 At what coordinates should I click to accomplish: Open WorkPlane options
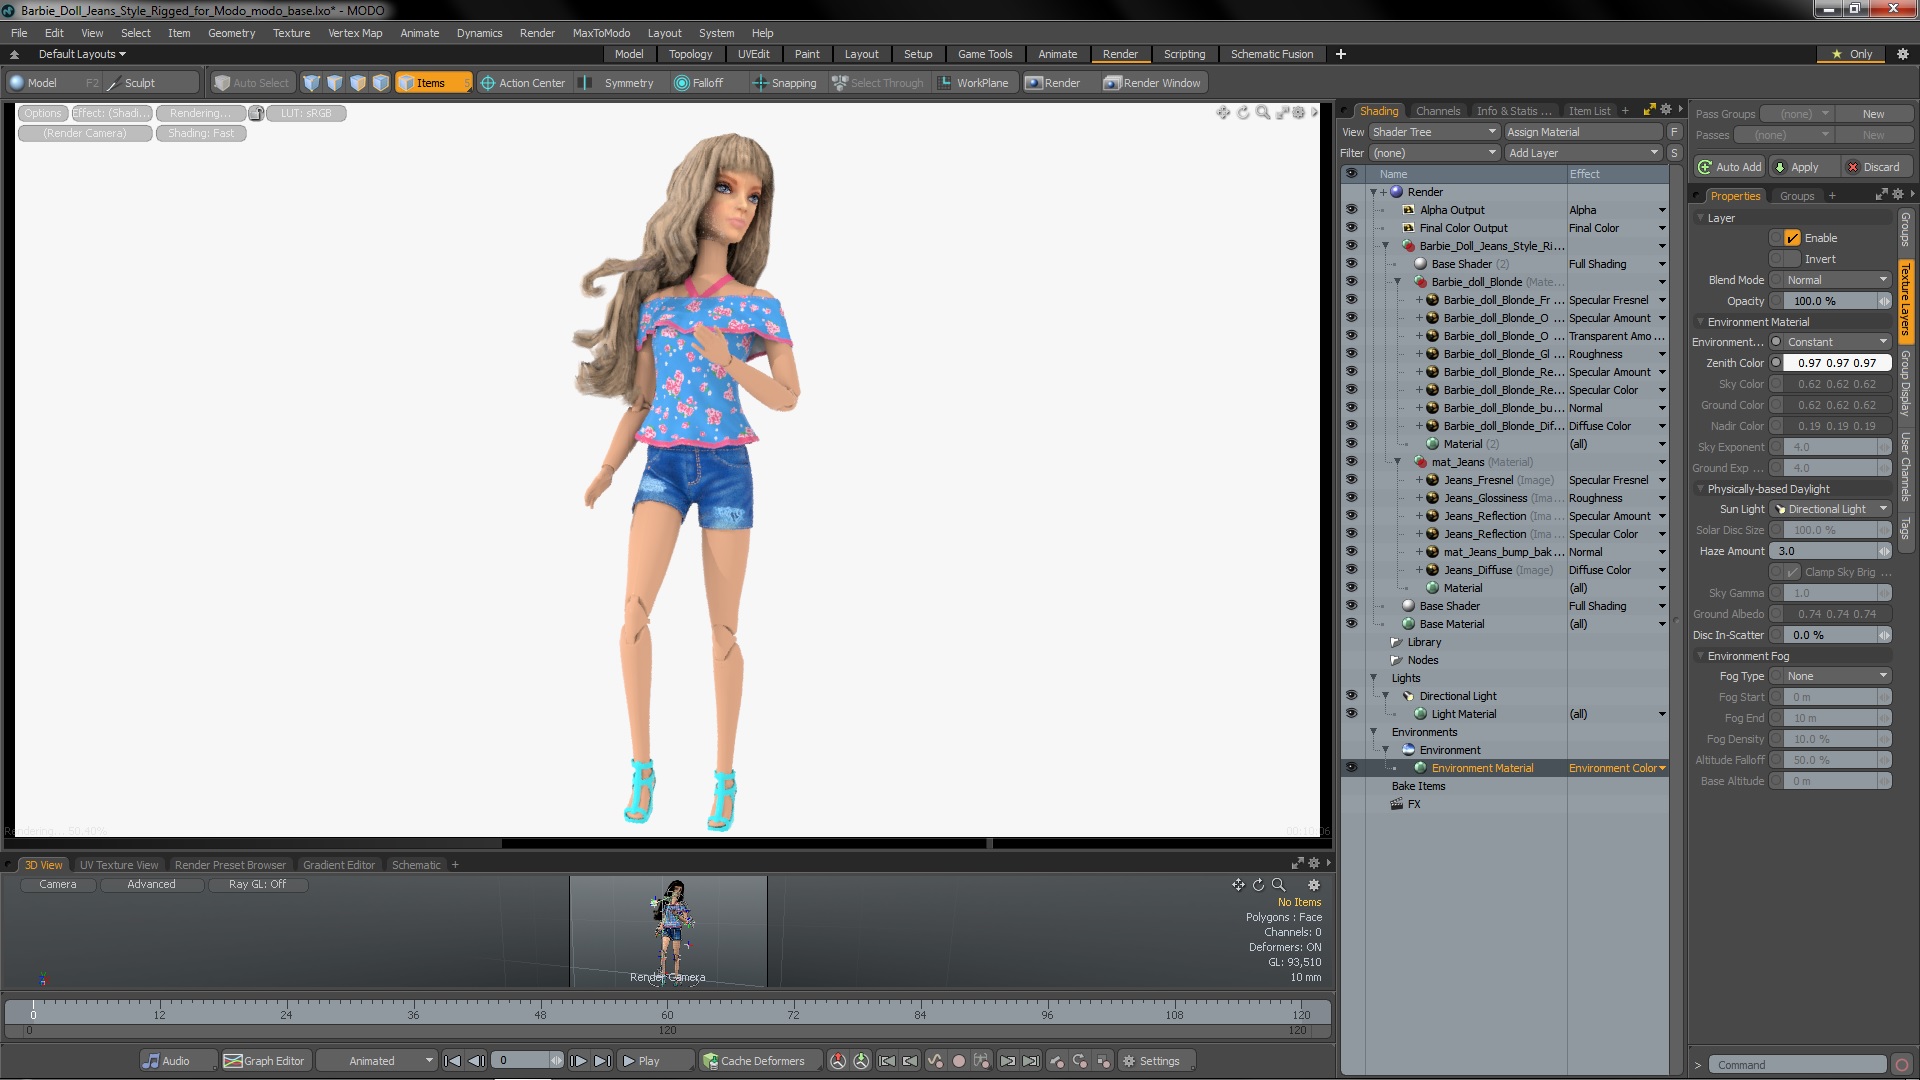point(974,83)
